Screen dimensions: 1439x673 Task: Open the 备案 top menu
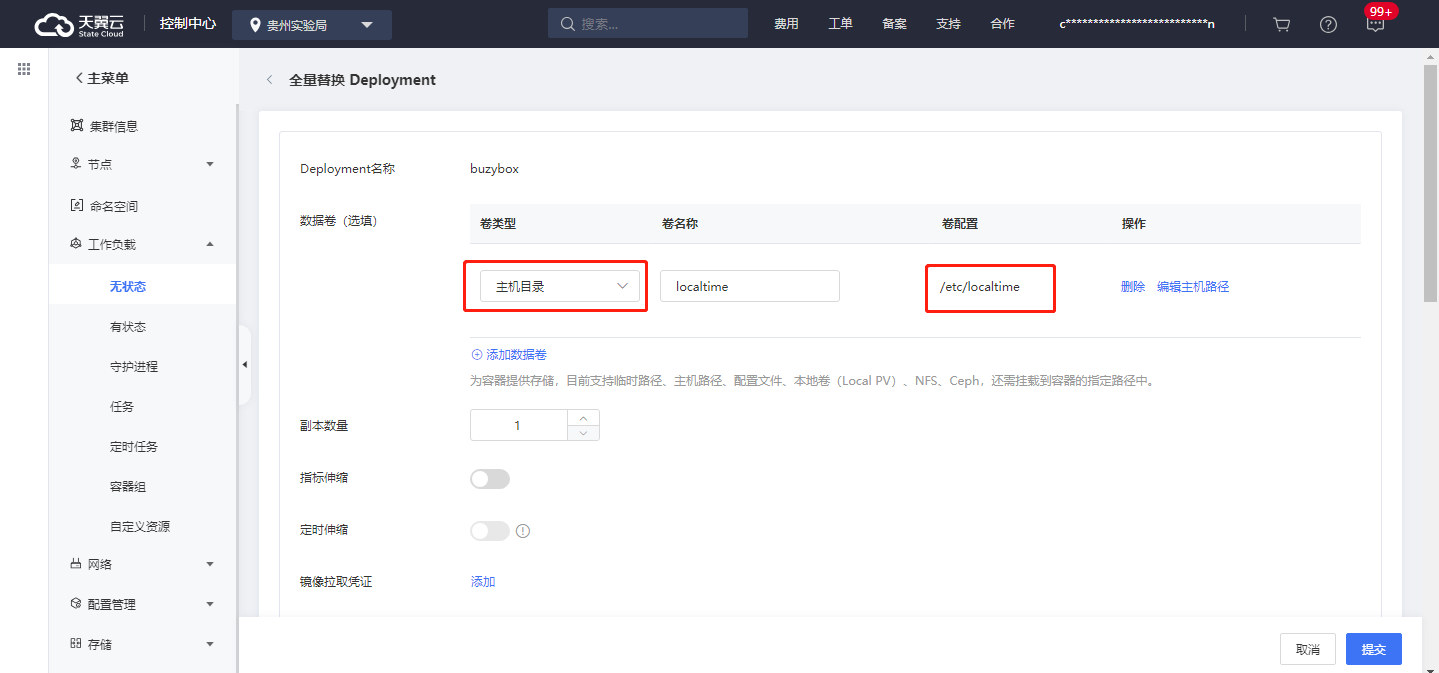(894, 24)
